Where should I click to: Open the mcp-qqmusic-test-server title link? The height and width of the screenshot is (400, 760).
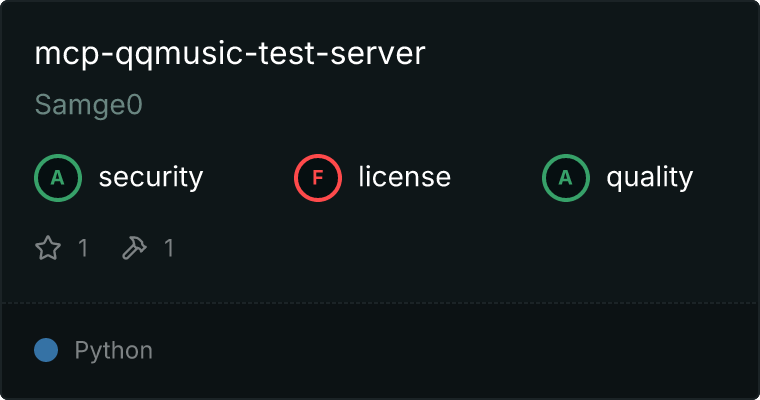click(x=230, y=55)
